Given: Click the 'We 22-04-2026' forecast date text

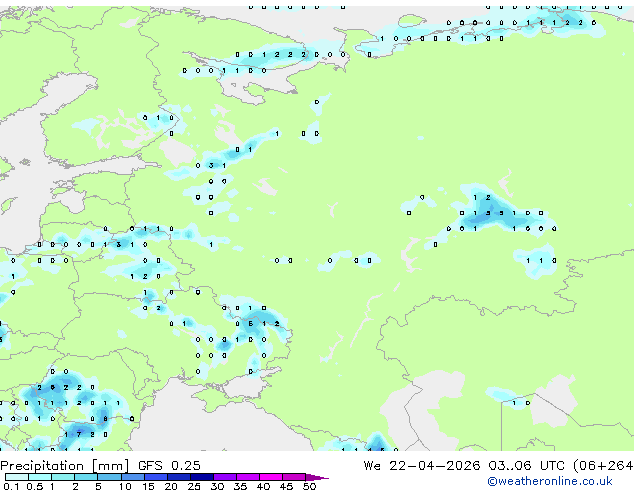Looking at the screenshot, I should pyautogui.click(x=422, y=466).
